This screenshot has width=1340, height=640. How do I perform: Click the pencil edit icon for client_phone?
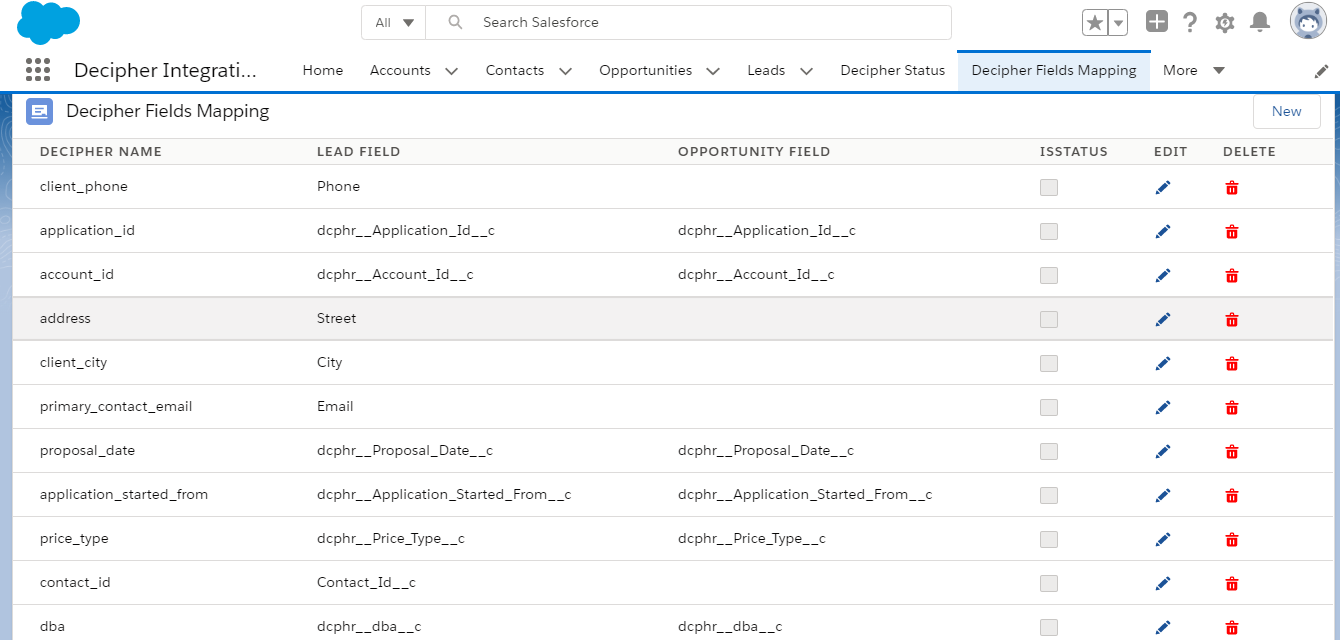click(x=1162, y=188)
